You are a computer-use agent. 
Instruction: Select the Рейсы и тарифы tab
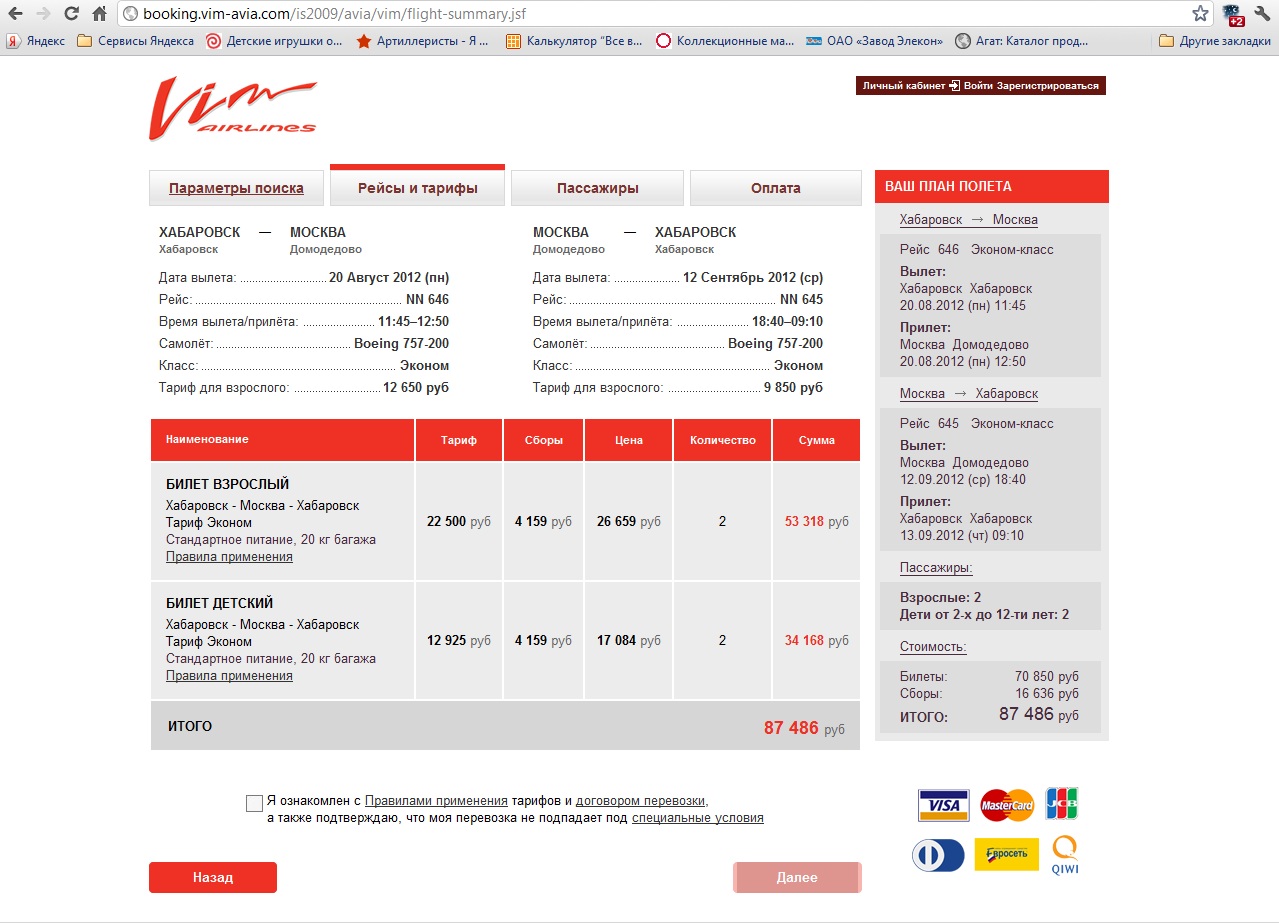point(417,188)
